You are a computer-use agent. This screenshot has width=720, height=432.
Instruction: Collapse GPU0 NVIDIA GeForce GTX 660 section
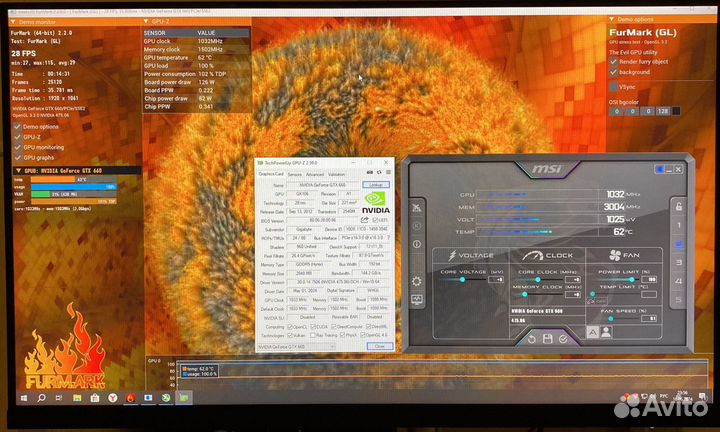pyautogui.click(x=18, y=170)
